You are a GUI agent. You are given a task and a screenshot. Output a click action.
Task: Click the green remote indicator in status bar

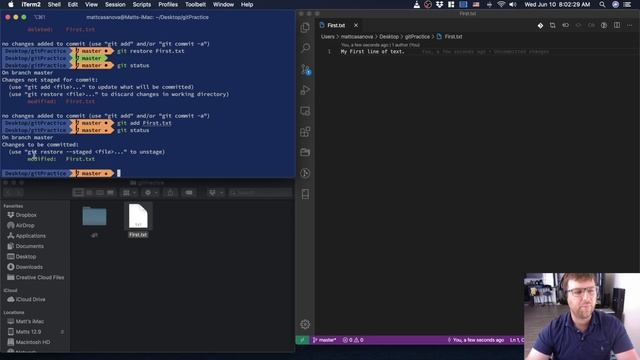[x=302, y=340]
